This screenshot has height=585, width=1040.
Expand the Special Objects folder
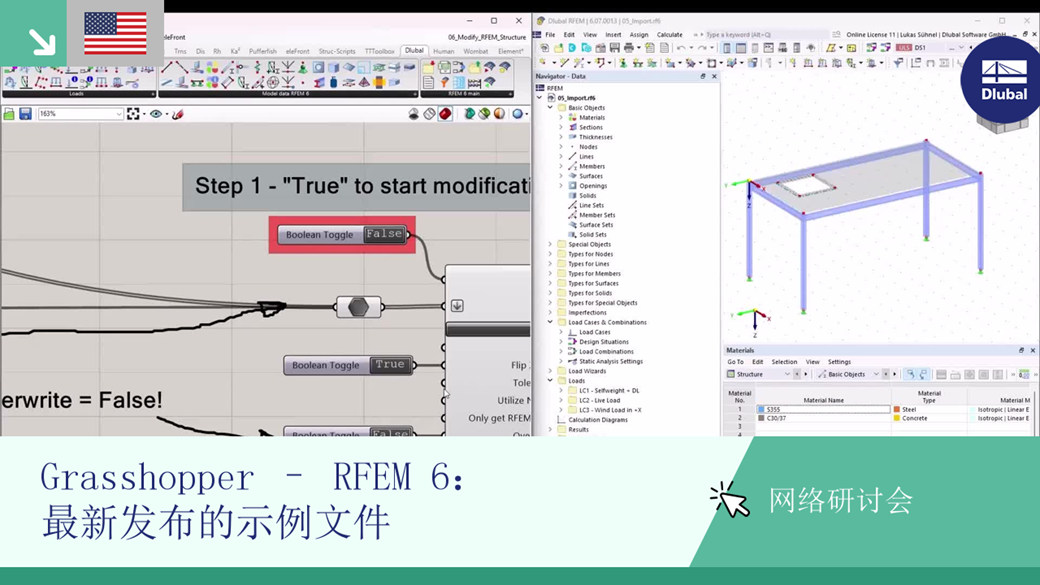pyautogui.click(x=550, y=244)
